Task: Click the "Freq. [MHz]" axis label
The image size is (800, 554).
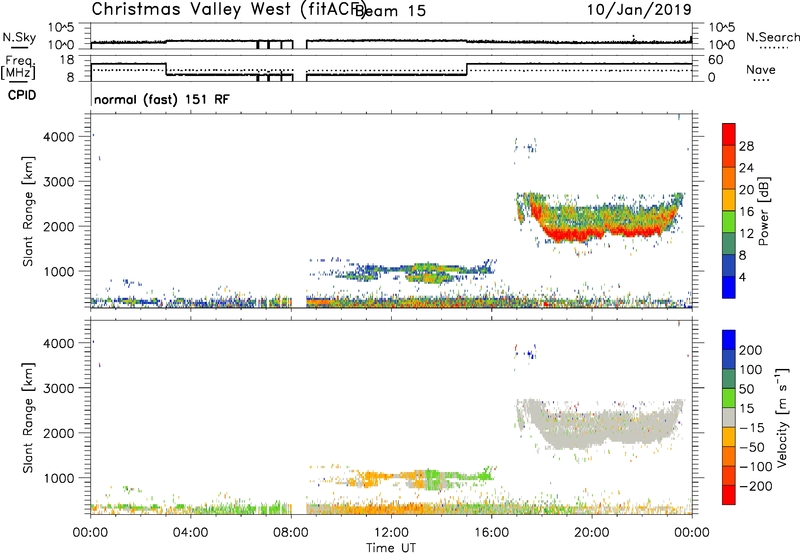Action: 18,68
